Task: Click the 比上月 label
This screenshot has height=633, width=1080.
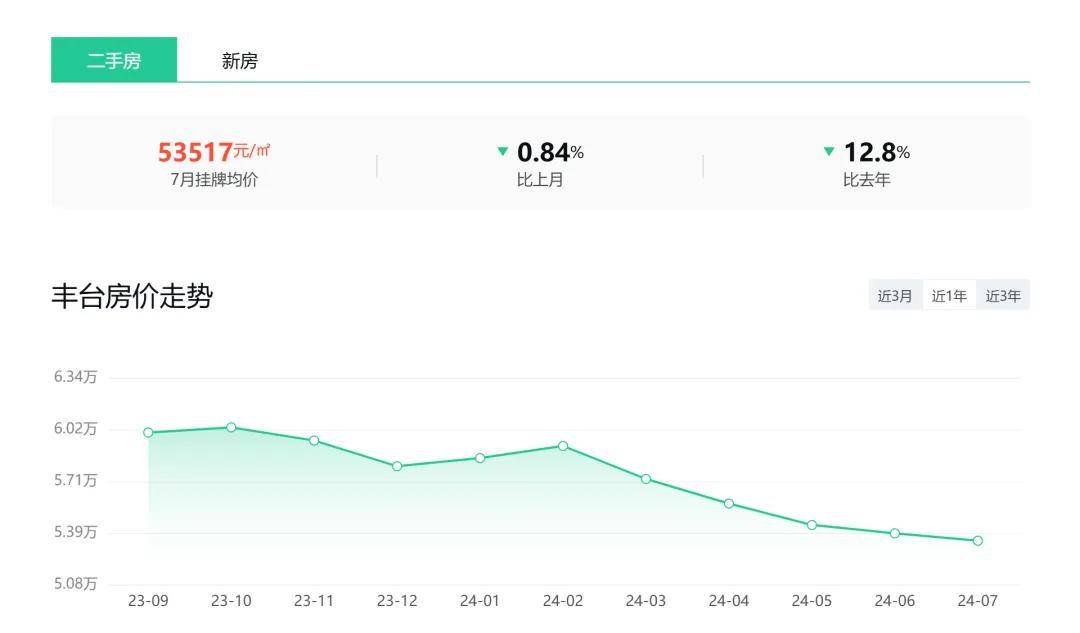Action: [x=540, y=180]
